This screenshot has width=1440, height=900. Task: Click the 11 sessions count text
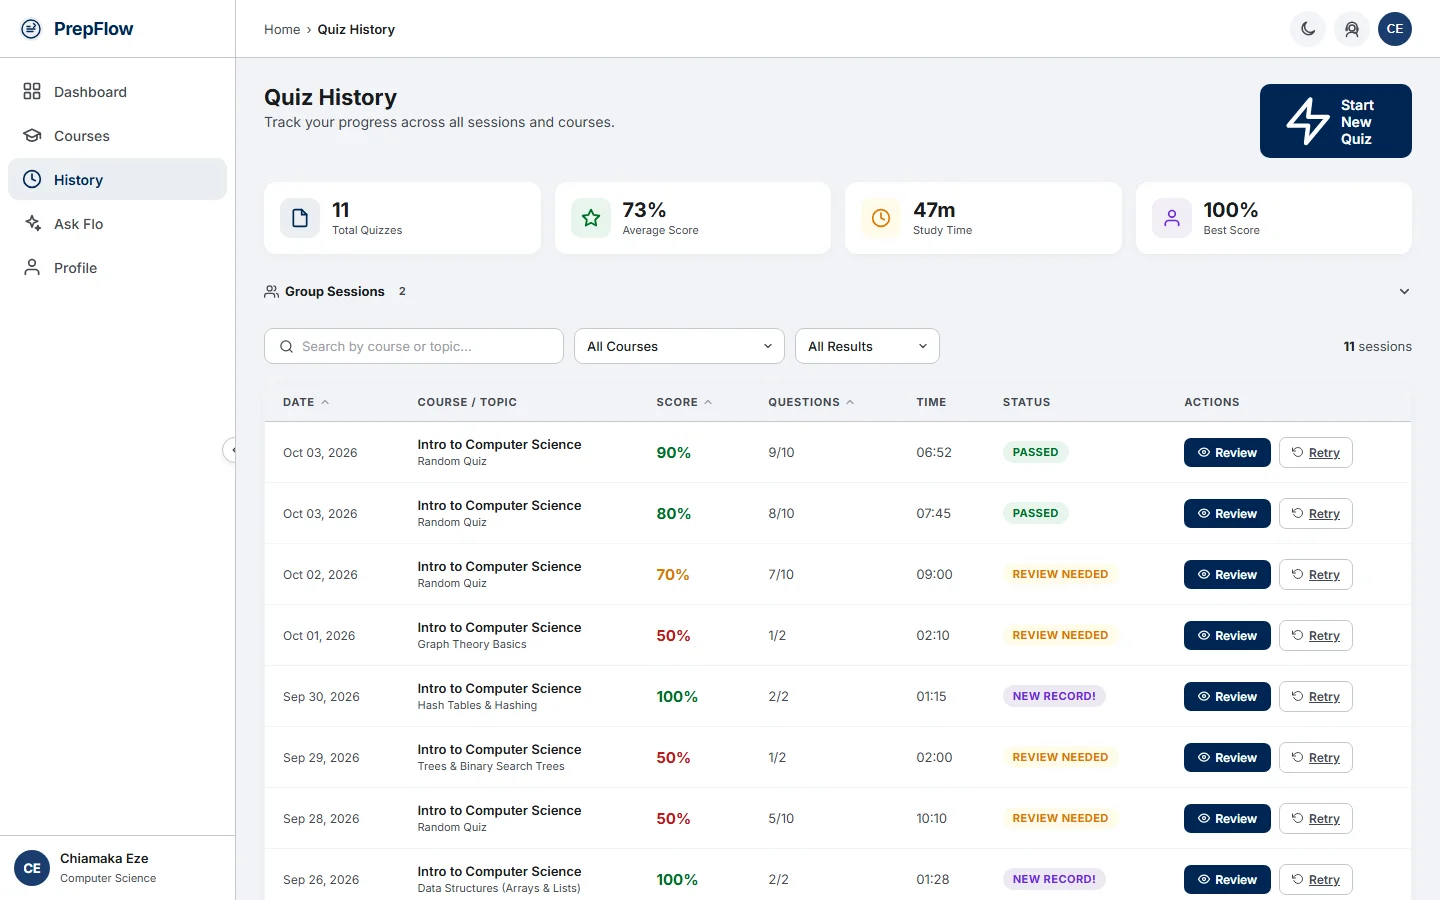click(1377, 346)
